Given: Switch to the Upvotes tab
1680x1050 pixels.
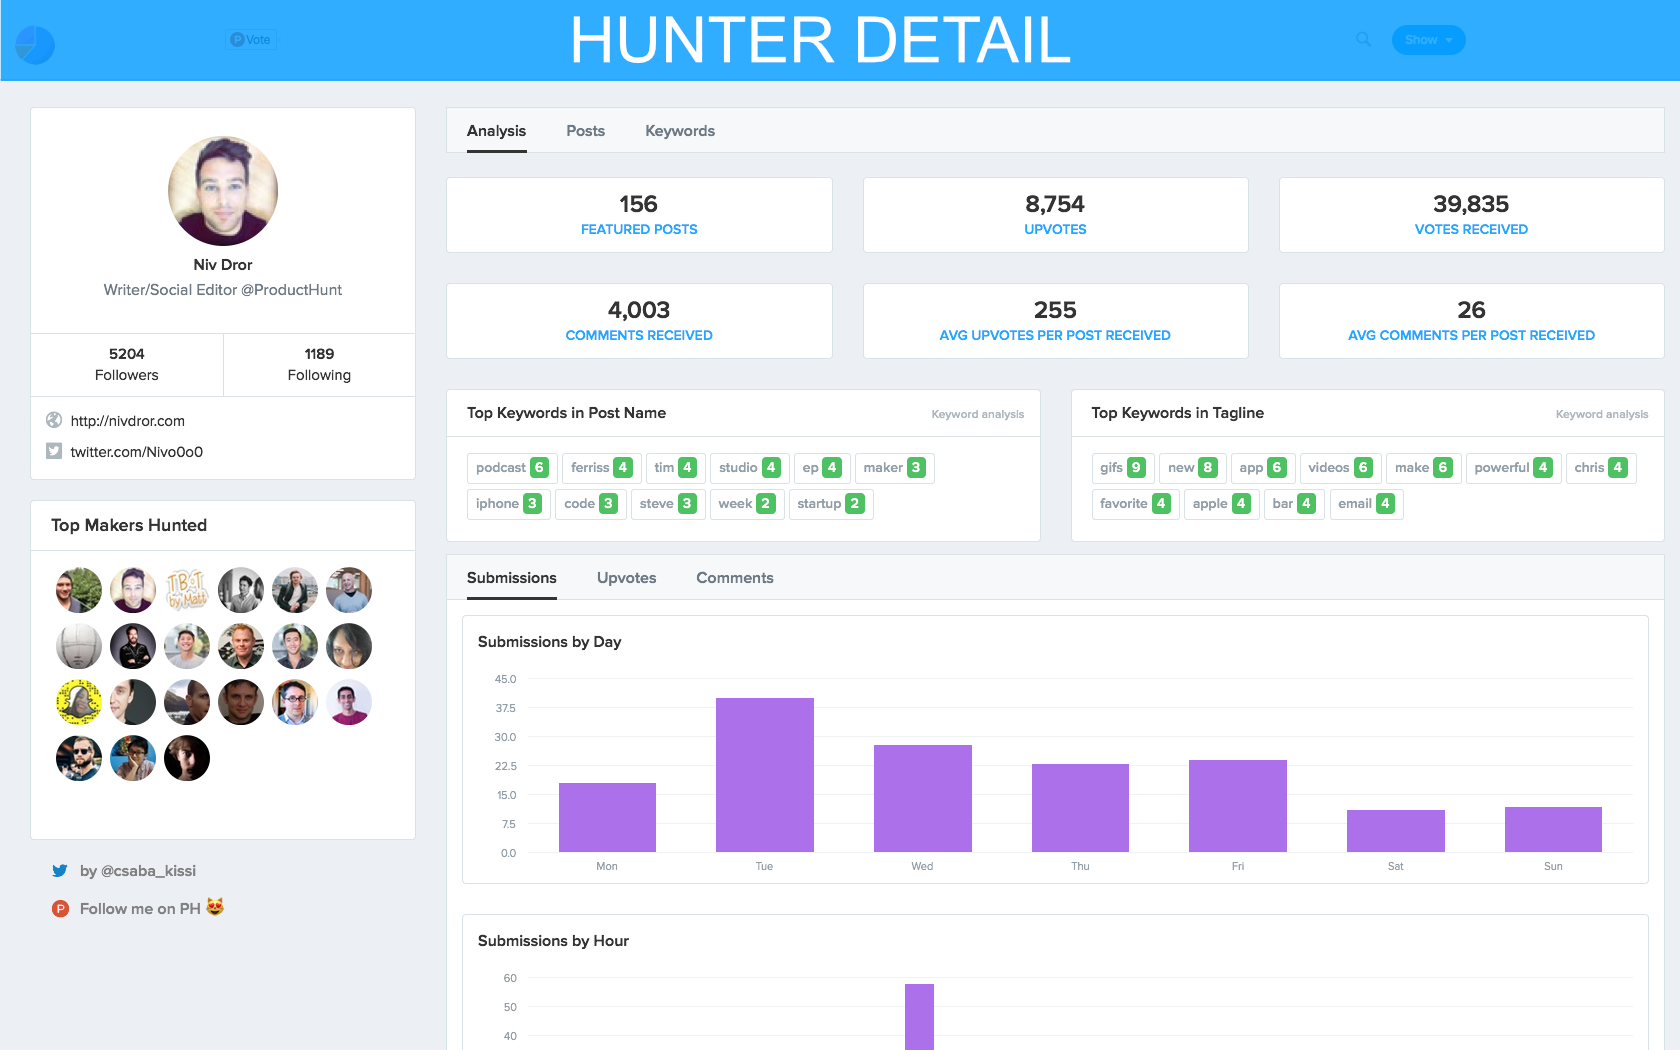Looking at the screenshot, I should [x=626, y=578].
